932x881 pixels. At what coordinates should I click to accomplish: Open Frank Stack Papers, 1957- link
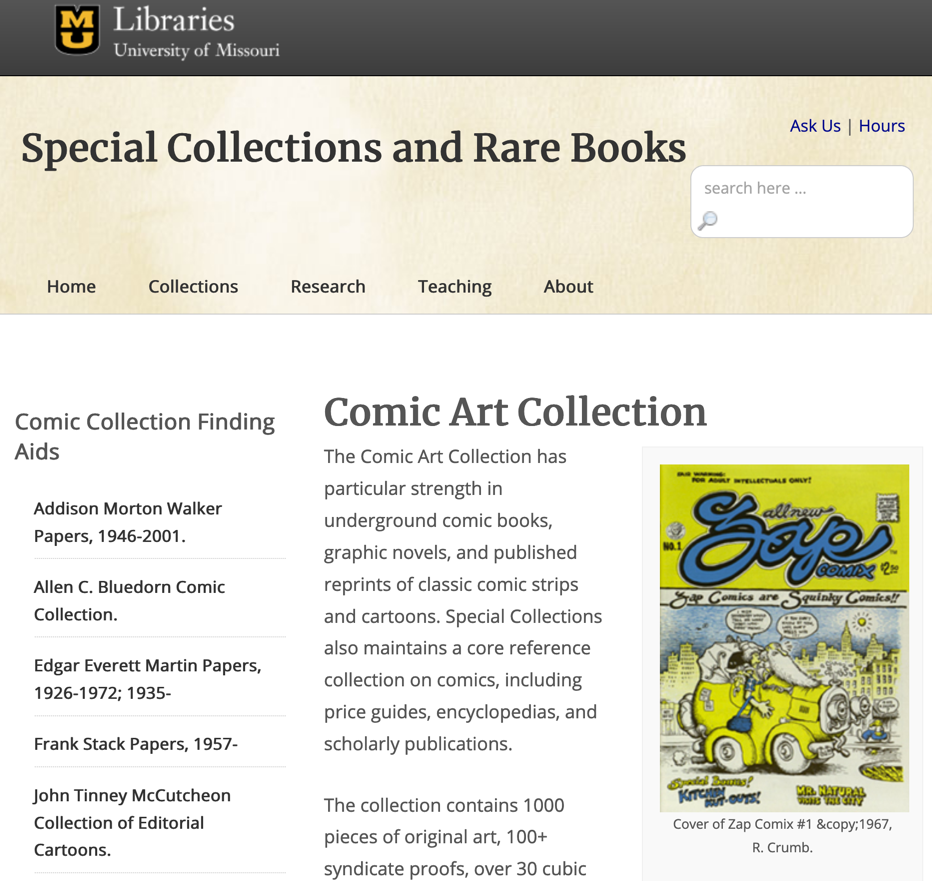tap(136, 744)
